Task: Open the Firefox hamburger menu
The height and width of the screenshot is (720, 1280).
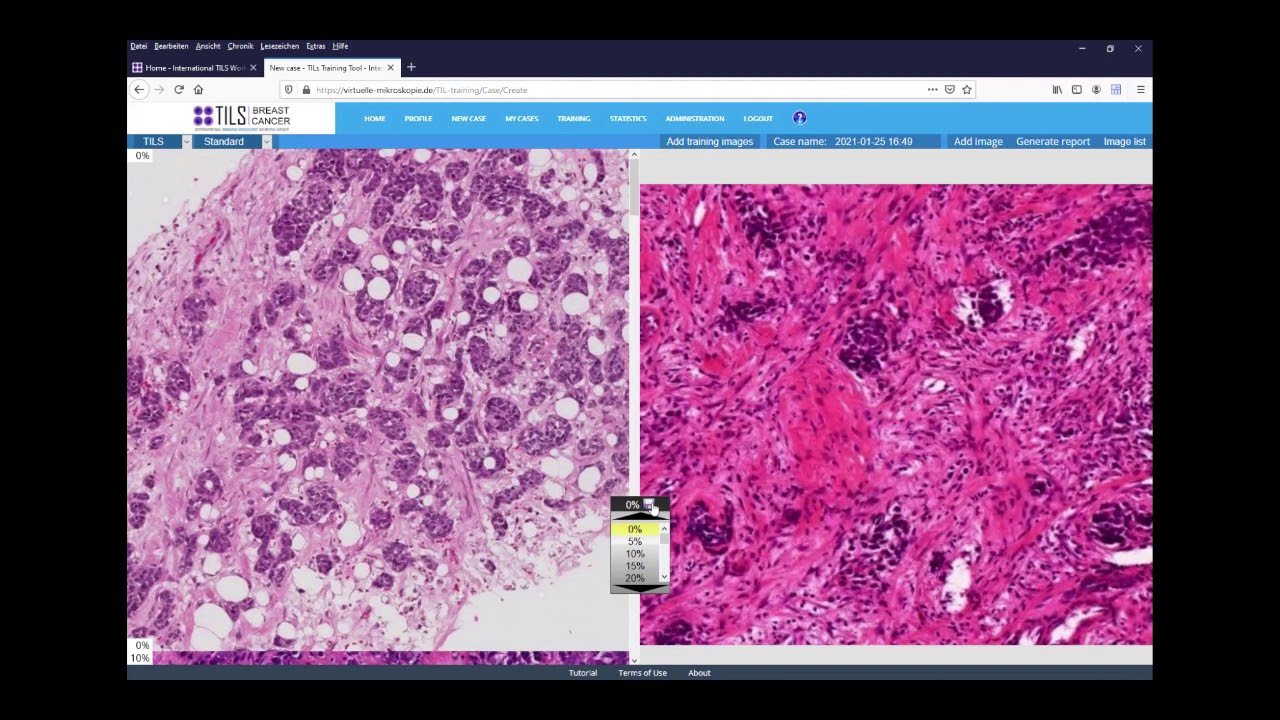Action: point(1140,89)
